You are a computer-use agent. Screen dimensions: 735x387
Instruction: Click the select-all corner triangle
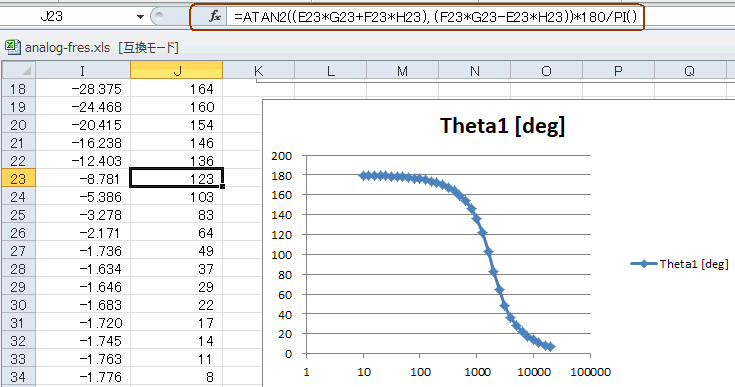pos(19,71)
